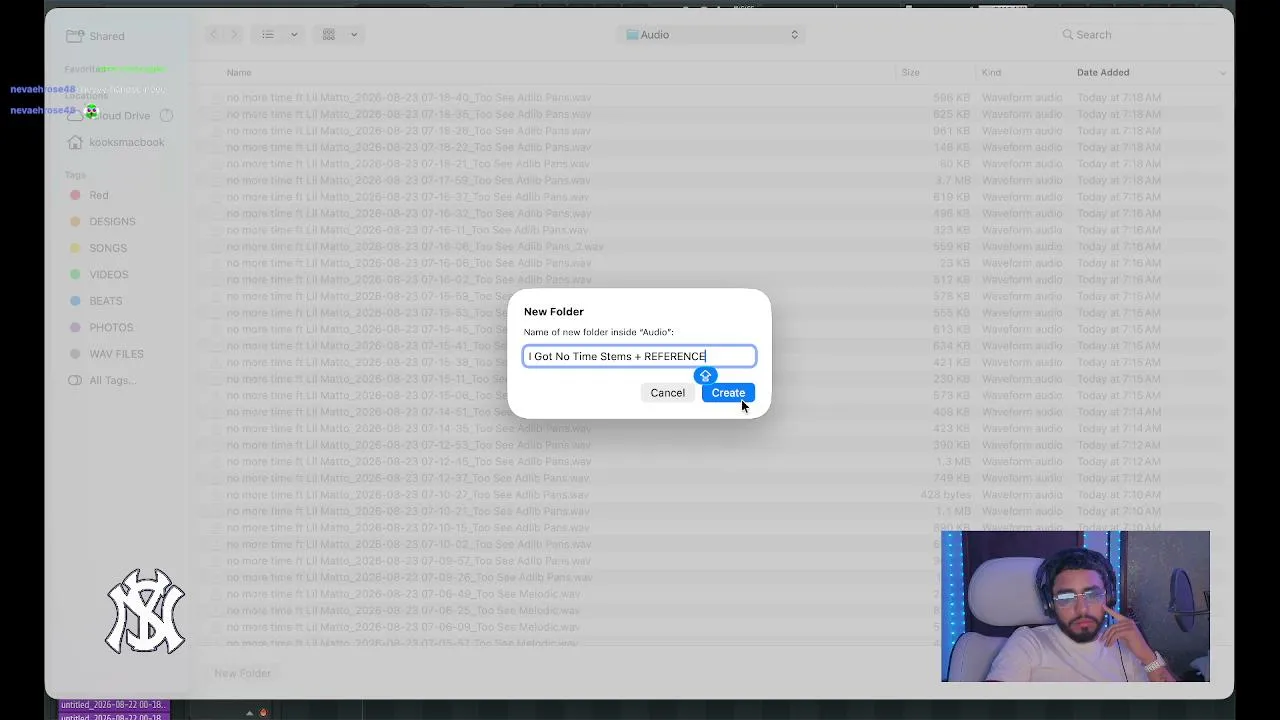1280x720 pixels.
Task: Sort by the Kind column header
Action: pos(991,72)
